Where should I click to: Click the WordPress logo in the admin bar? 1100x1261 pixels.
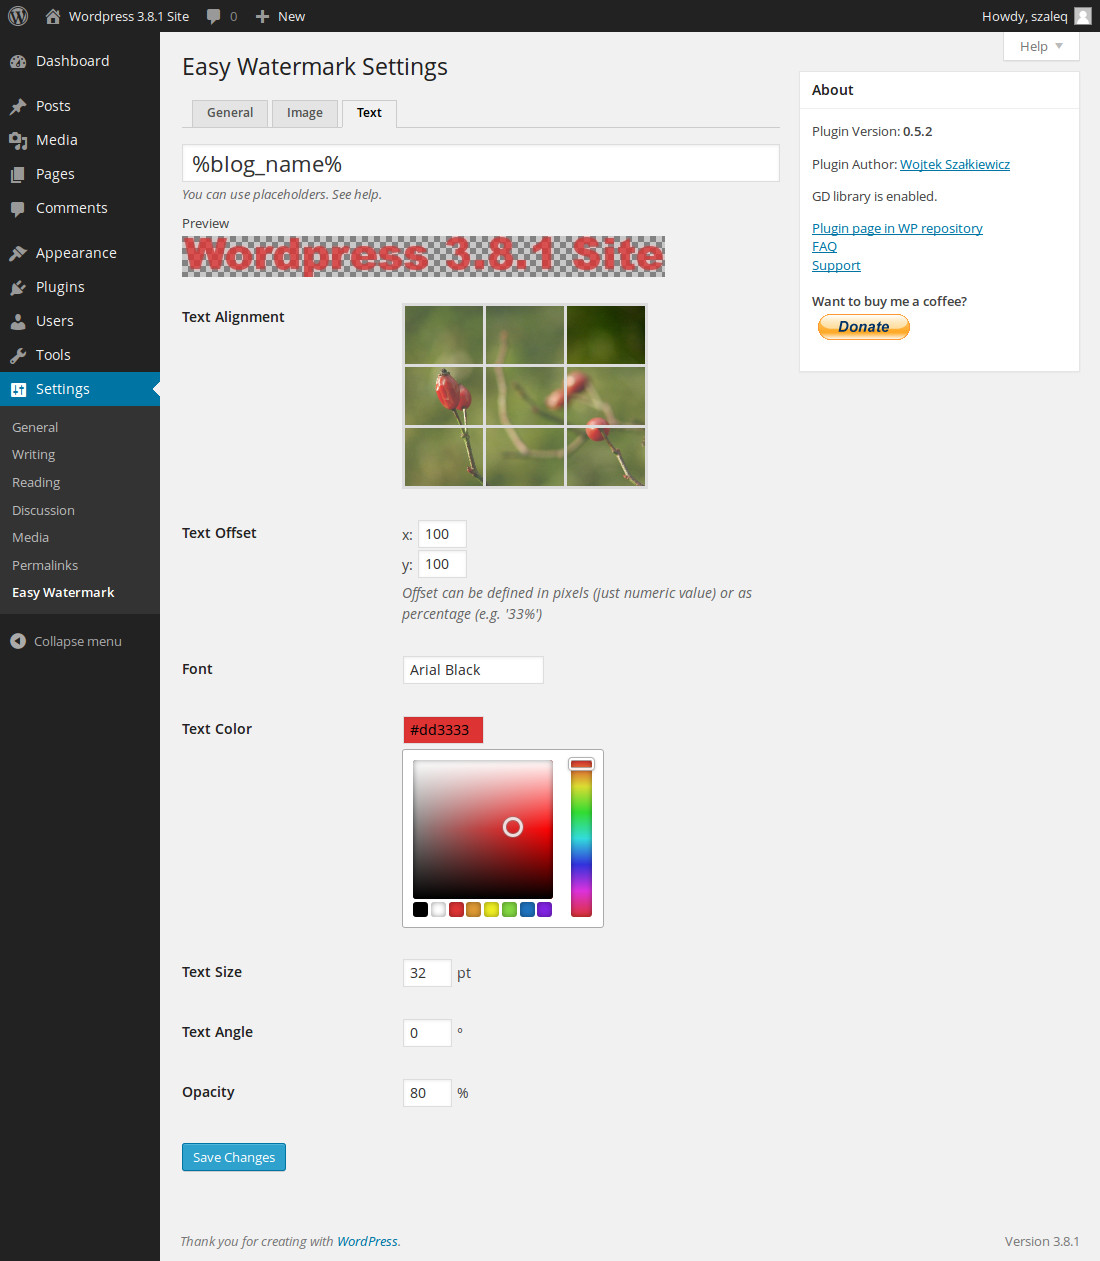click(x=17, y=16)
